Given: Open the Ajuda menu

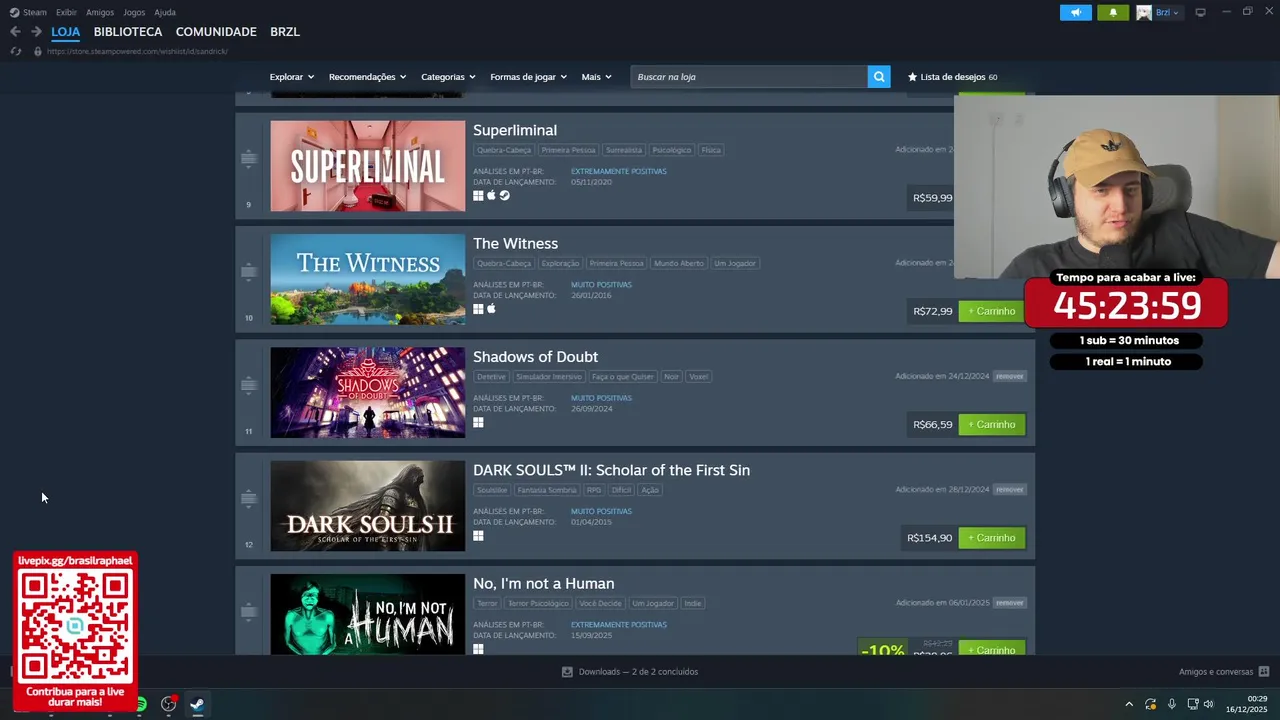Looking at the screenshot, I should coord(165,12).
